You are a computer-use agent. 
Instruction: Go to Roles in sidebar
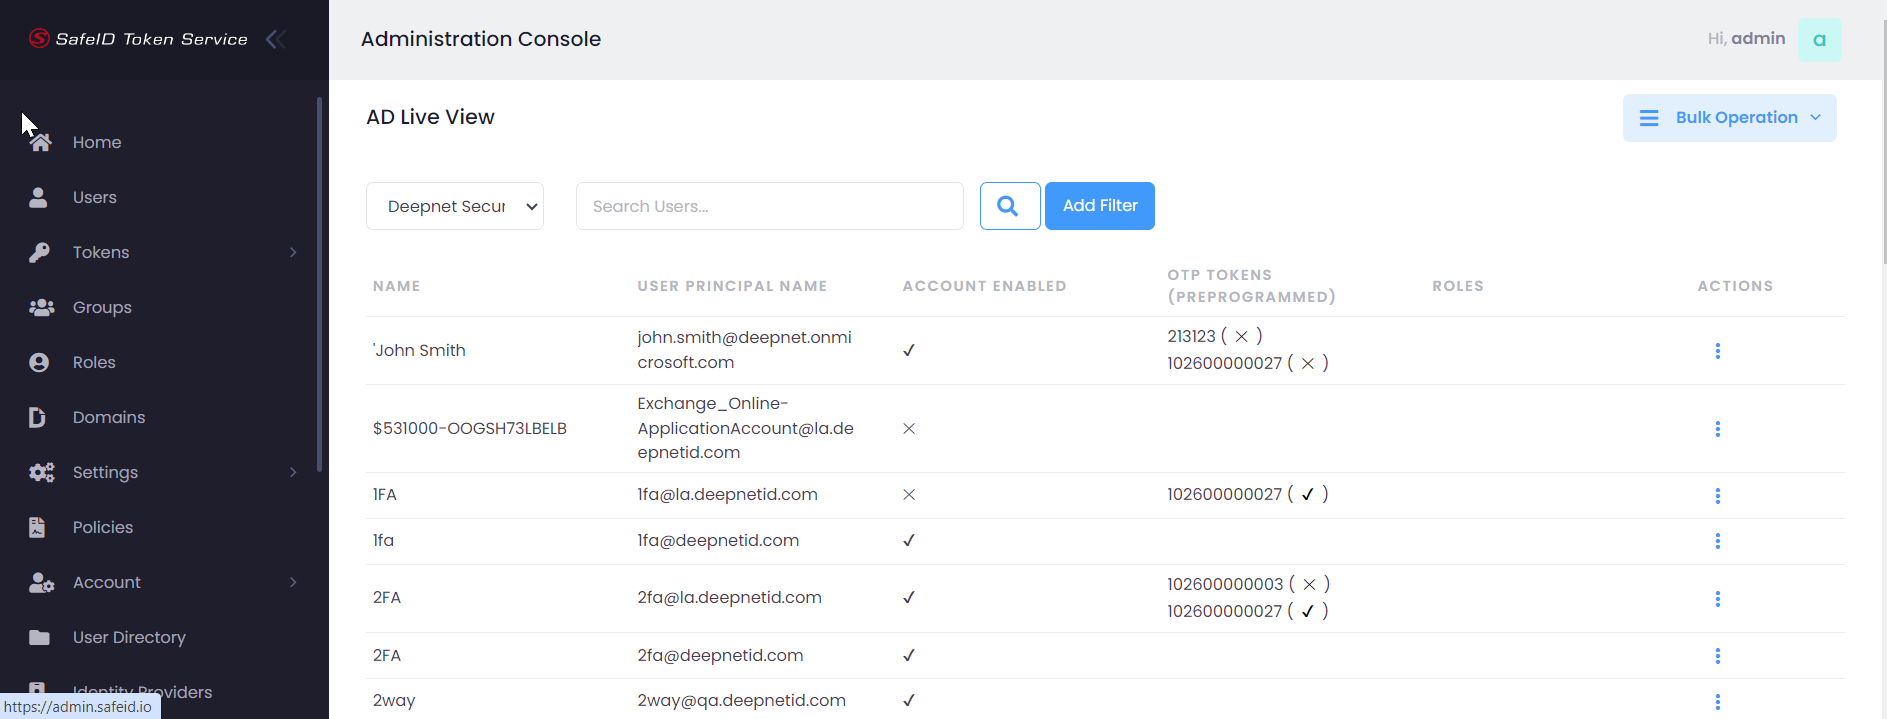coord(94,363)
